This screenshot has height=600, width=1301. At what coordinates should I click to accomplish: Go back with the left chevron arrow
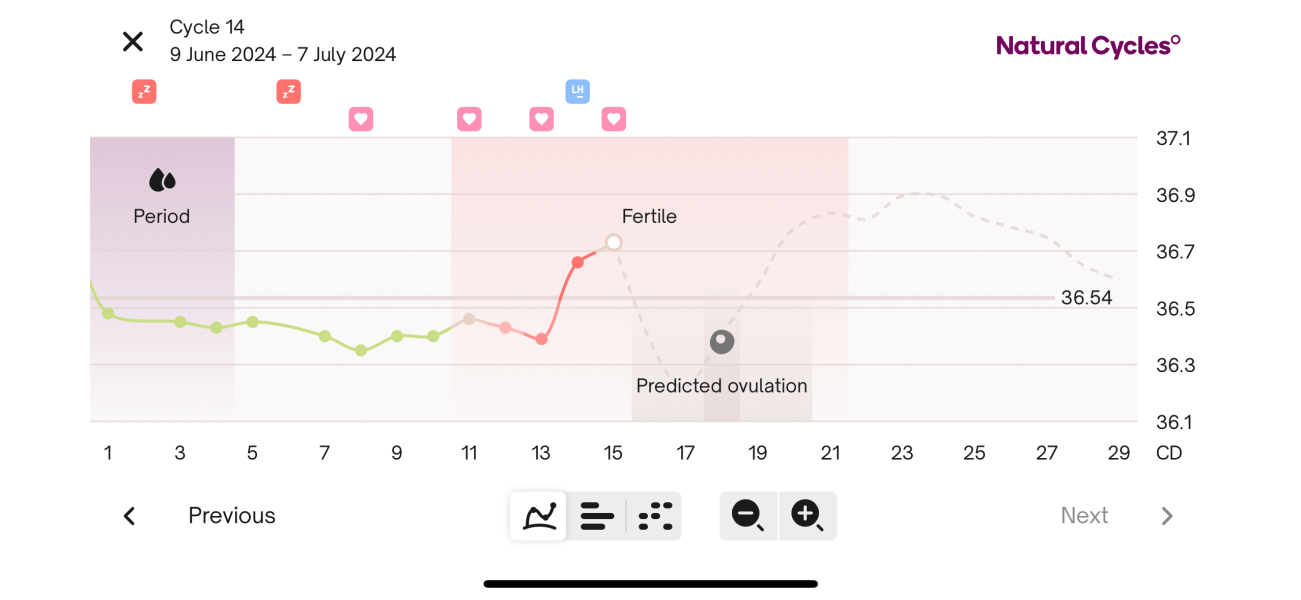[x=129, y=516]
